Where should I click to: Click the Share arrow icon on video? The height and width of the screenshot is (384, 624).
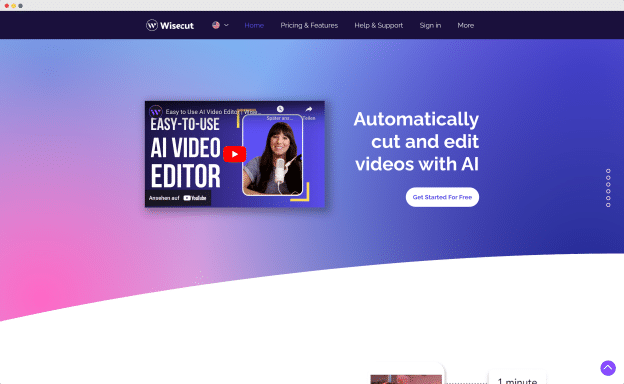(x=309, y=109)
